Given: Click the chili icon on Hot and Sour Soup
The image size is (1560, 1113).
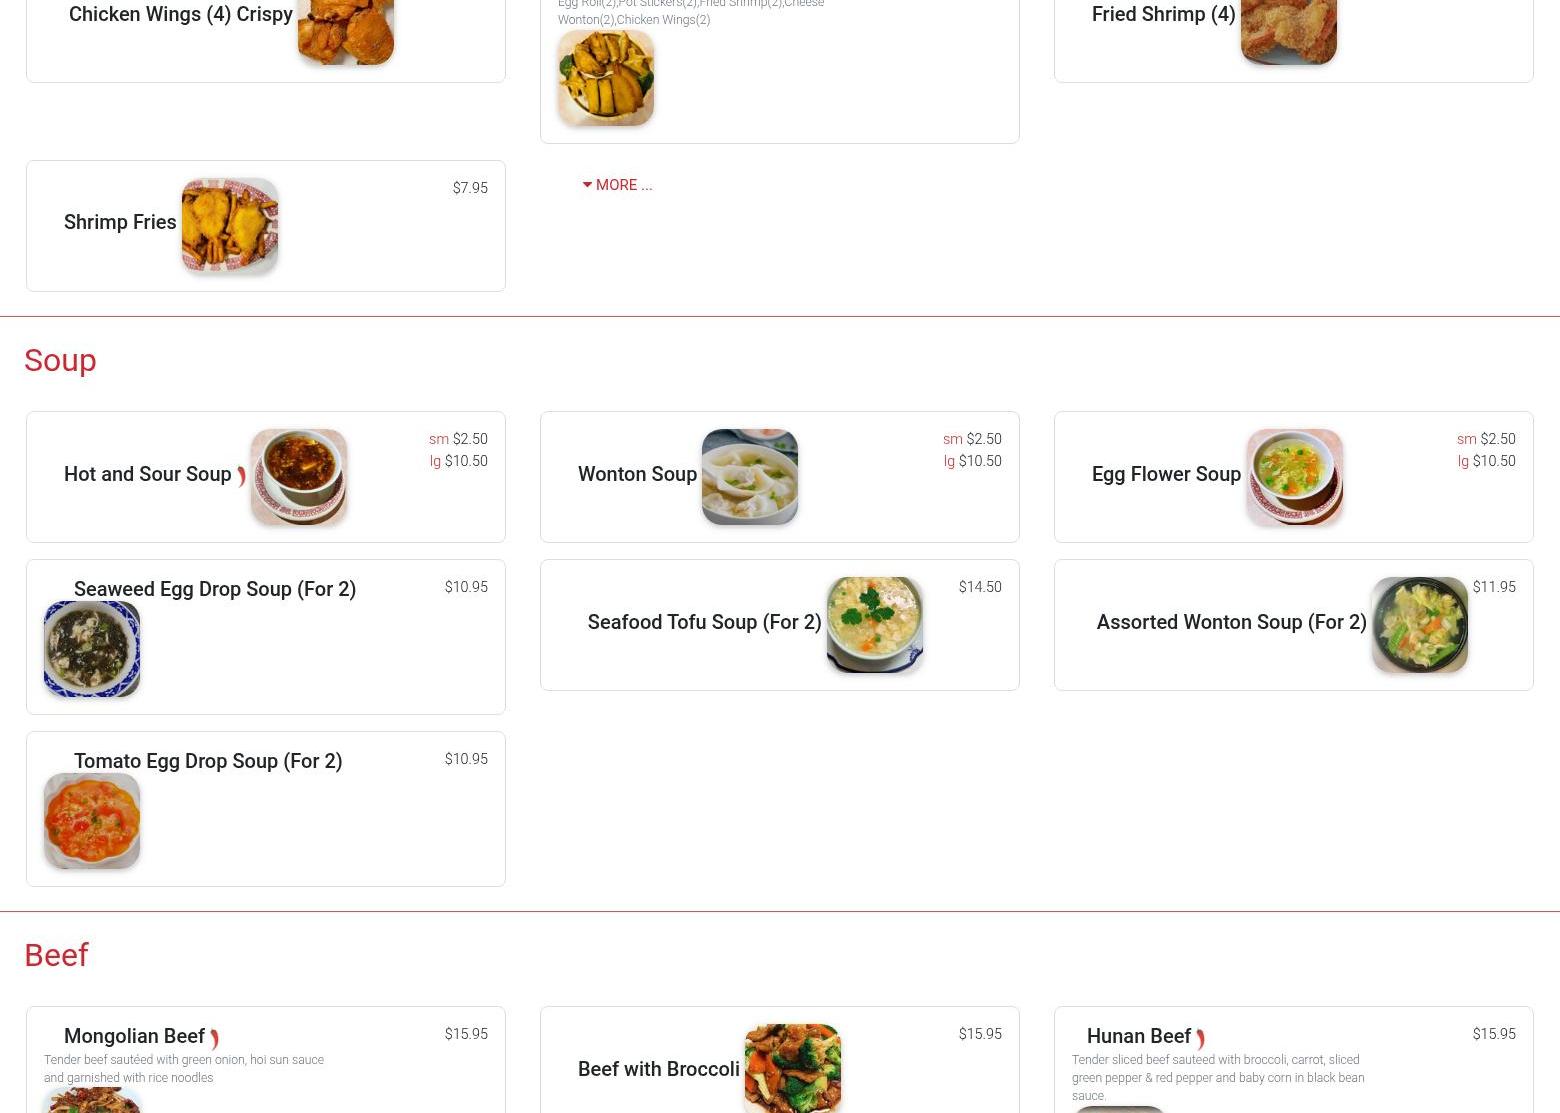Looking at the screenshot, I should (x=241, y=477).
